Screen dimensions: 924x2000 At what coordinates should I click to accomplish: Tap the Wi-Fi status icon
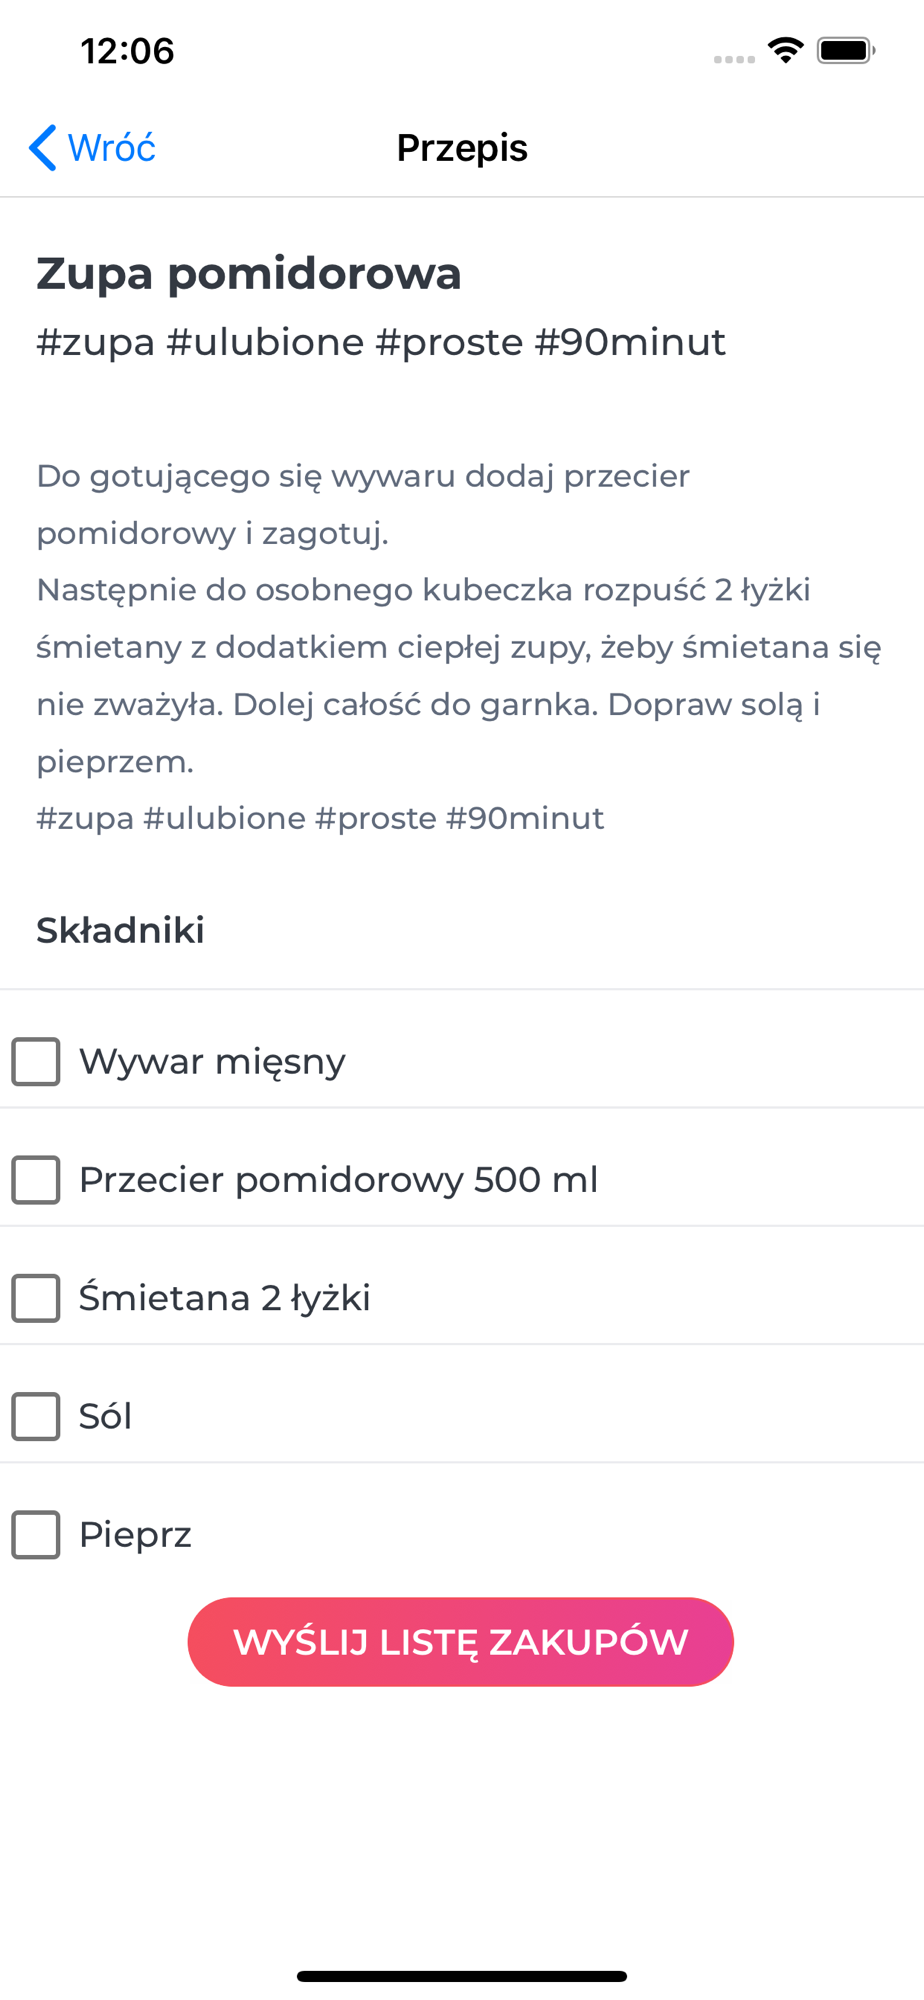coord(785,50)
